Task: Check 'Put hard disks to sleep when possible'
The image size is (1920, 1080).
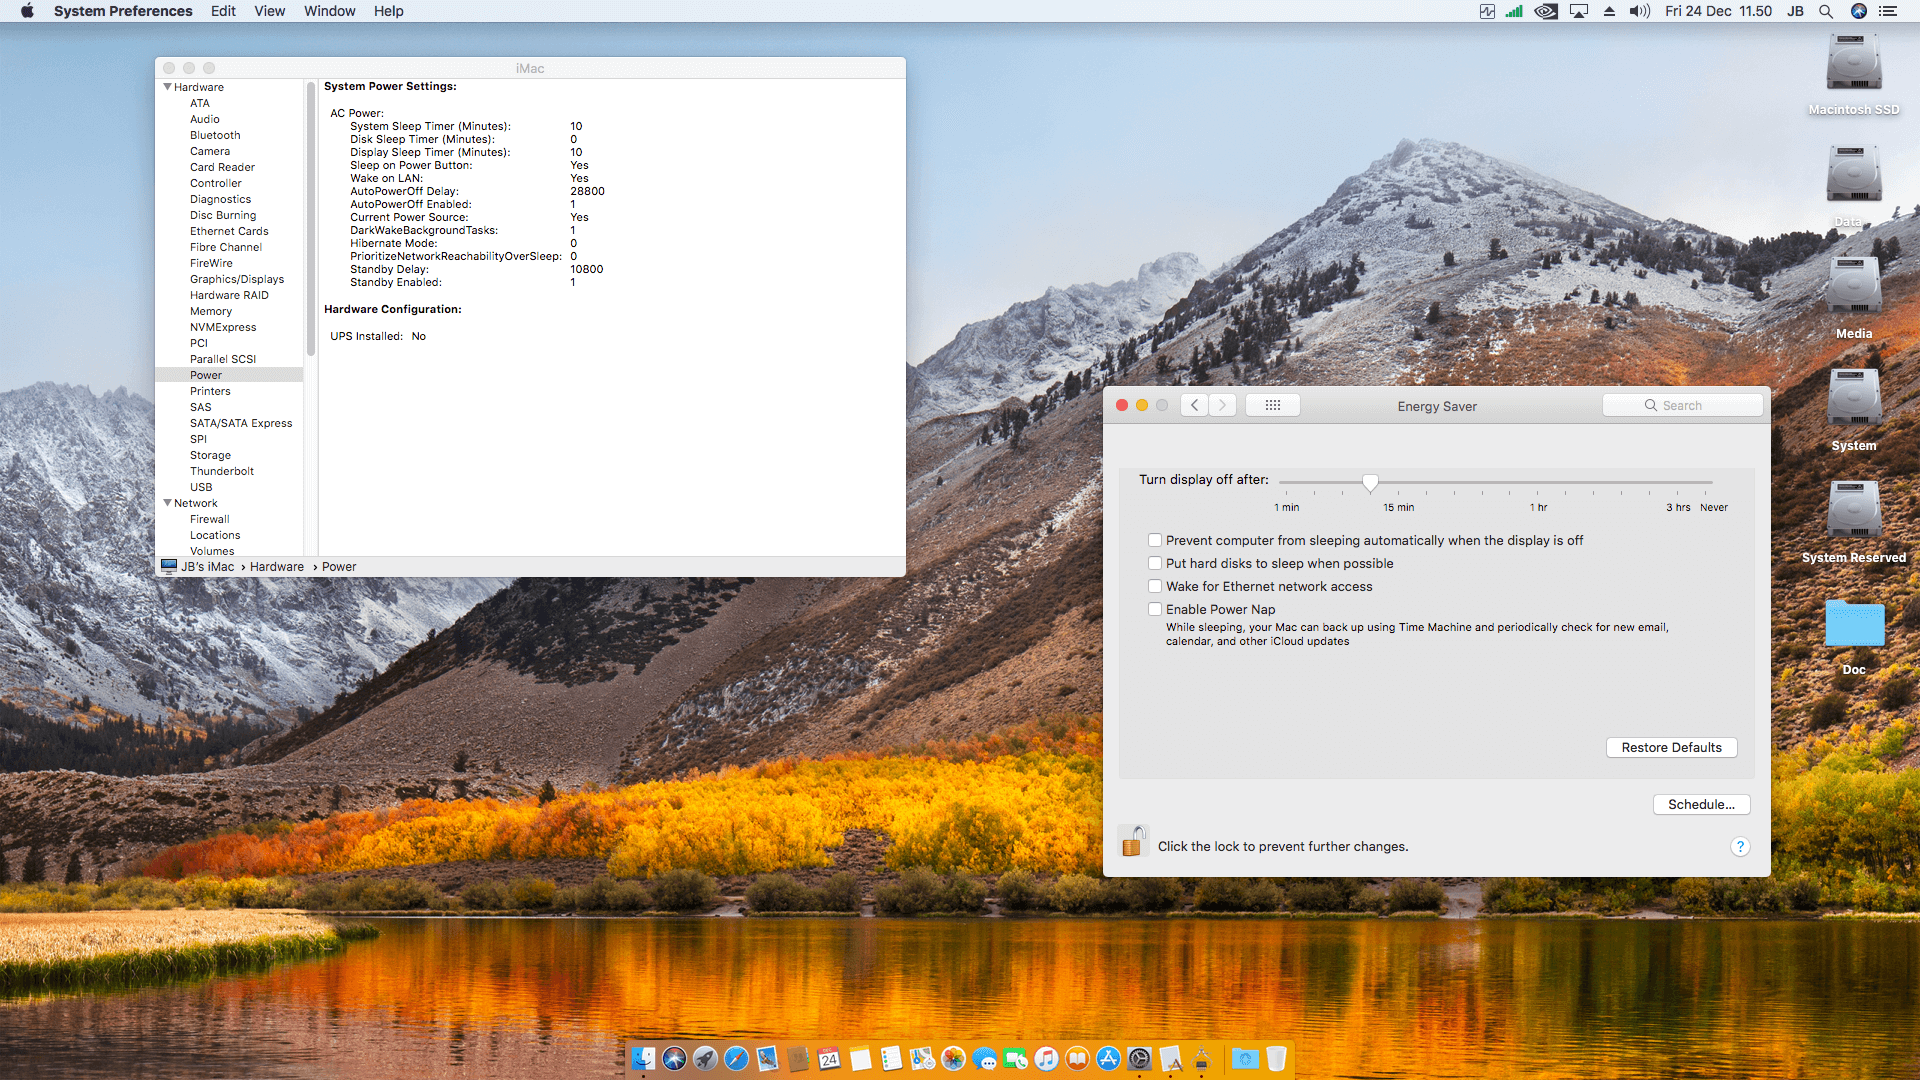Action: click(1155, 563)
